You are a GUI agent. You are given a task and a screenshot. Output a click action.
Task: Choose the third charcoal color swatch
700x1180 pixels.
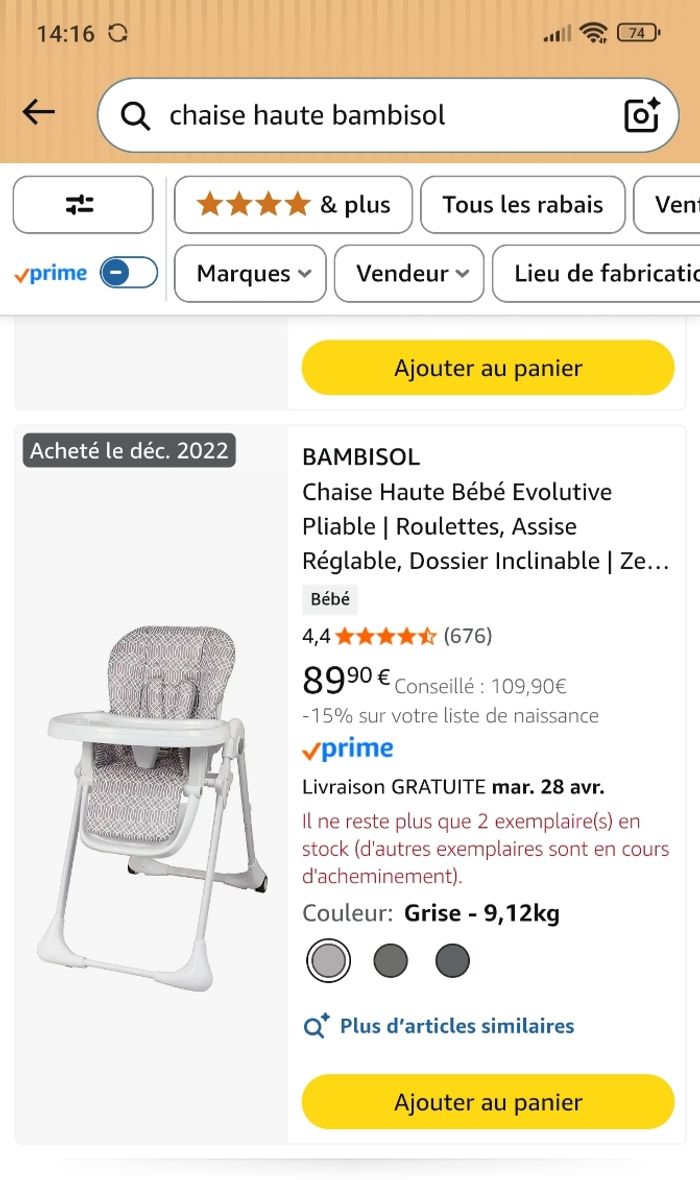[452, 961]
